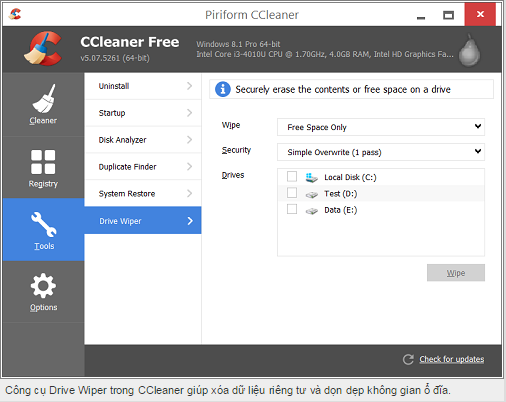The height and width of the screenshot is (402, 506).
Task: Click the Piriform CCleaner window title
Action: (x=252, y=15)
